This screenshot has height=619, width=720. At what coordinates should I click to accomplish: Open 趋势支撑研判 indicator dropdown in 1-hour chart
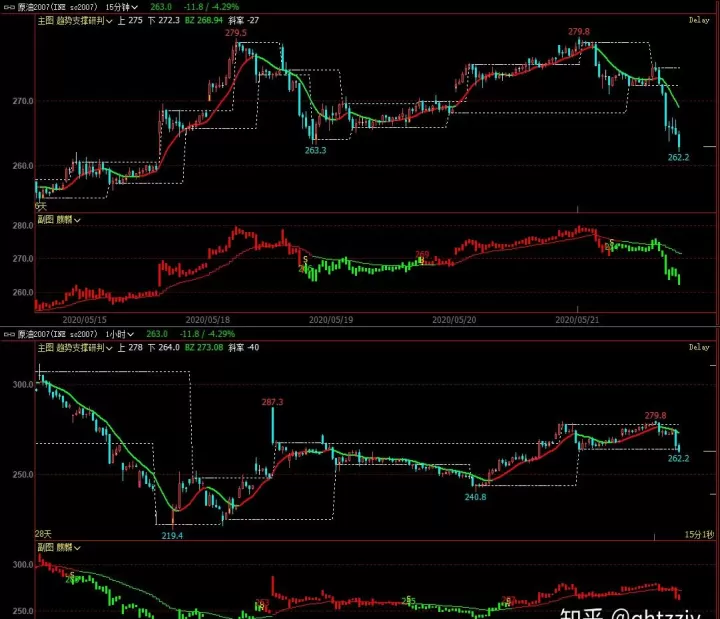tap(84, 348)
